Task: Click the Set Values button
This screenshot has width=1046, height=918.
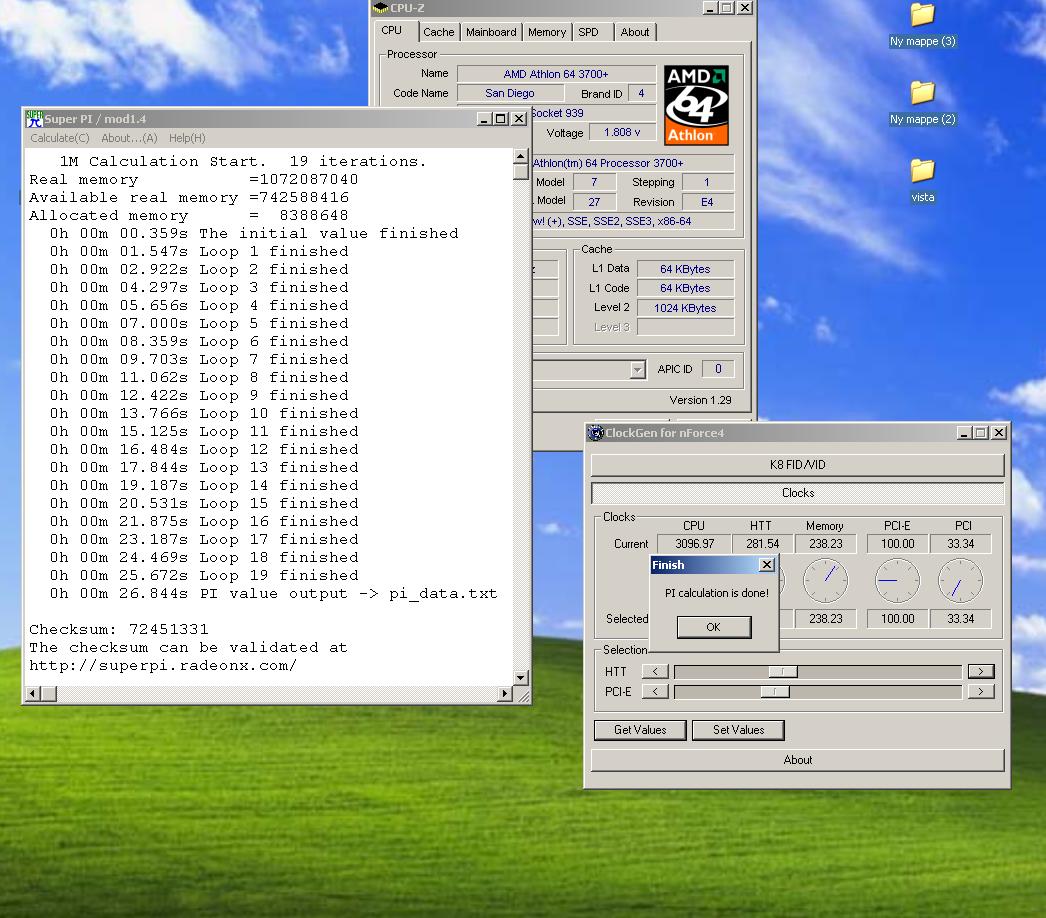Action: pos(738,730)
